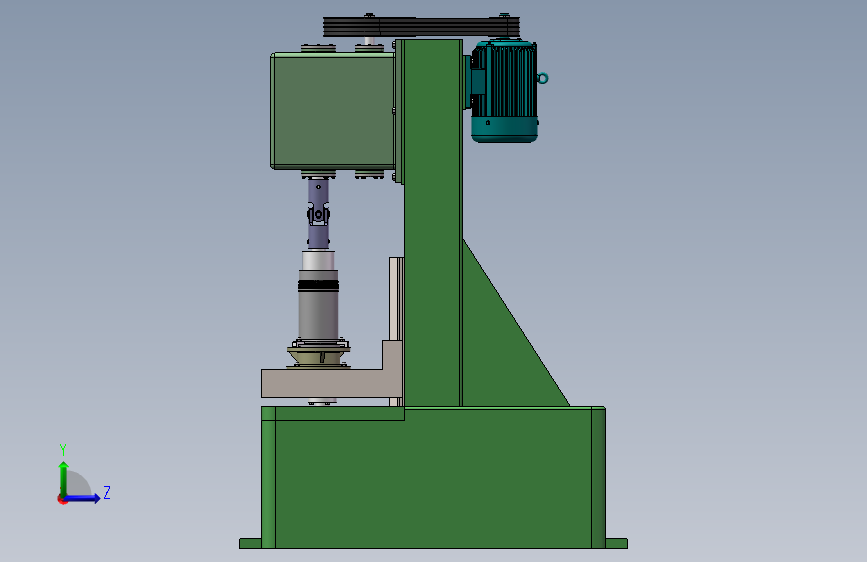
Task: Click the black drive belt on top
Action: click(x=421, y=26)
